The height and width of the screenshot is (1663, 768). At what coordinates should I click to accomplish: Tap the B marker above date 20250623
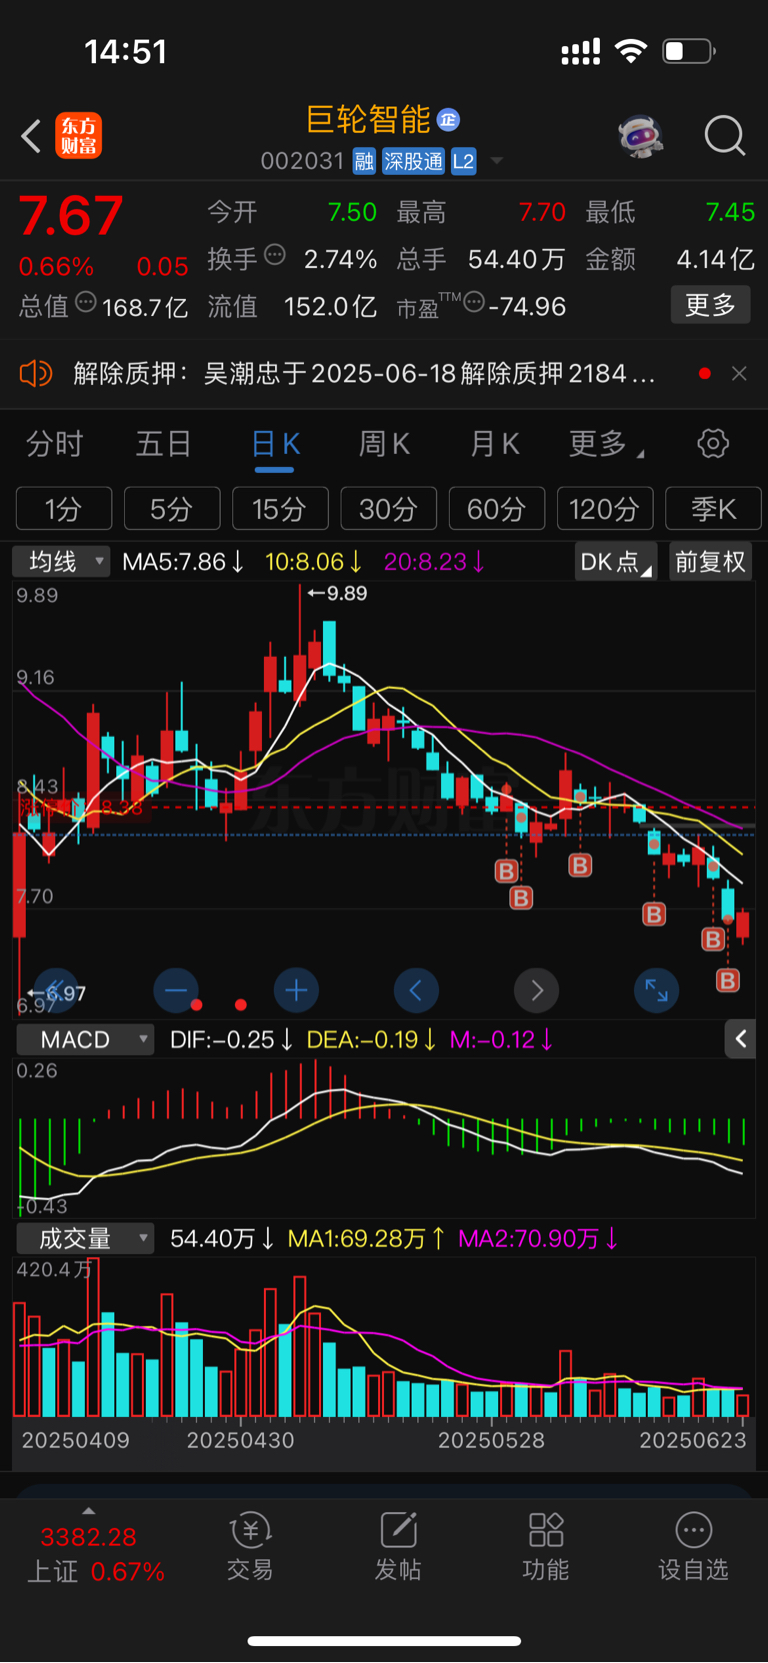tap(728, 980)
